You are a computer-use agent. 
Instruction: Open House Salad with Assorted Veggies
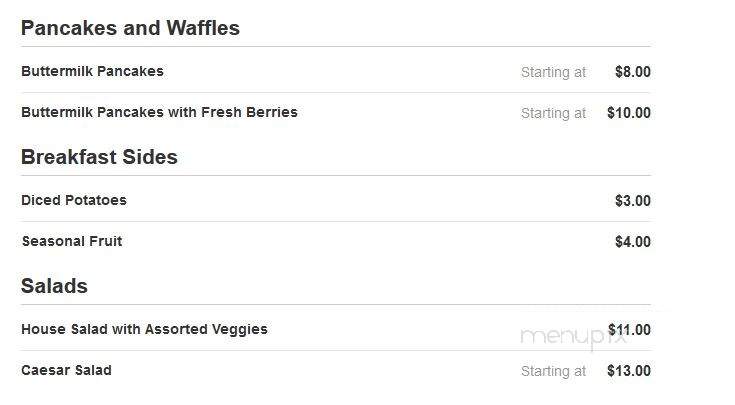click(x=144, y=330)
